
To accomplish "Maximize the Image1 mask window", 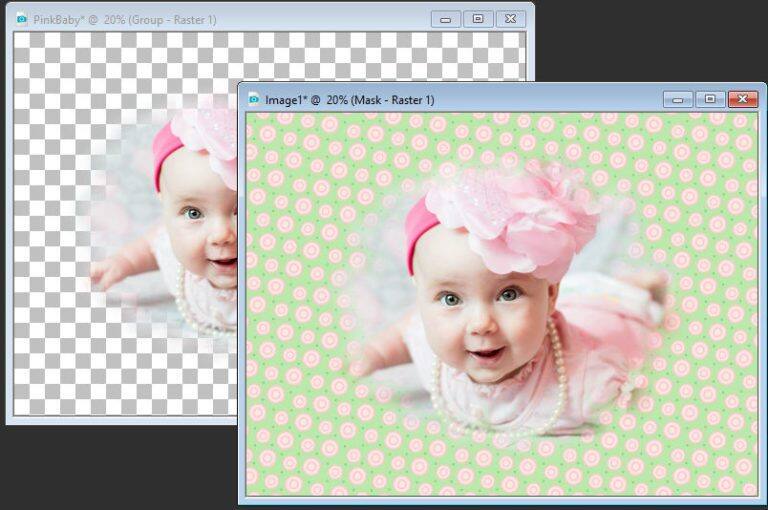I will pyautogui.click(x=710, y=99).
